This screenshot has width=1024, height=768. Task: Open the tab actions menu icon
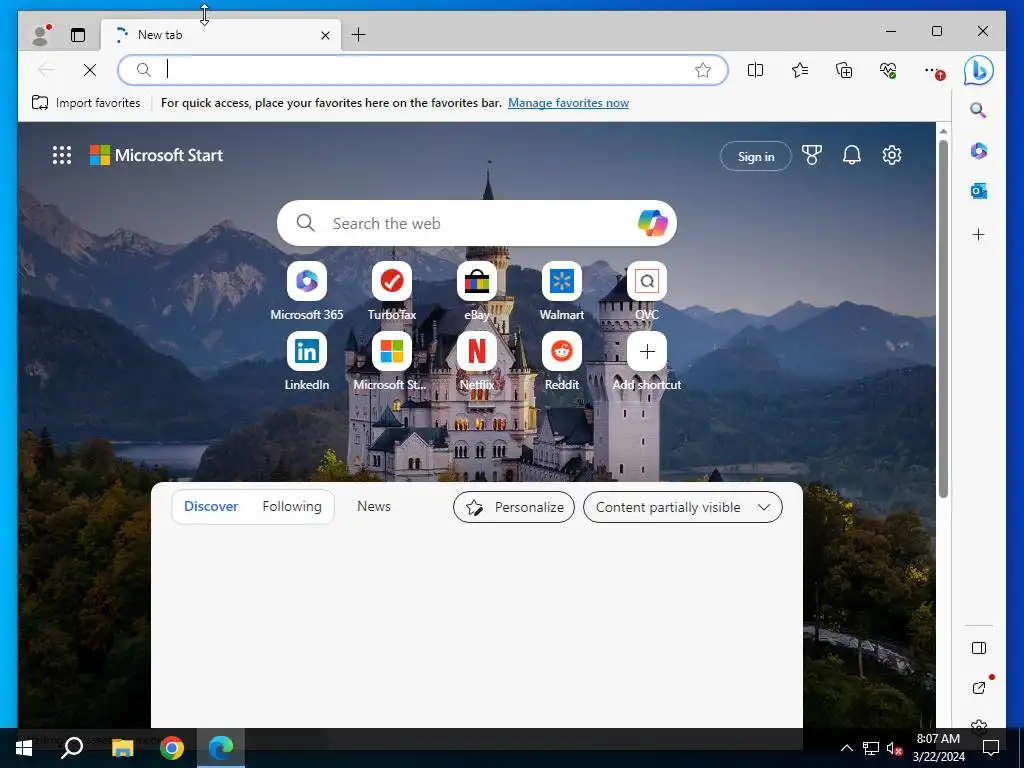point(78,35)
